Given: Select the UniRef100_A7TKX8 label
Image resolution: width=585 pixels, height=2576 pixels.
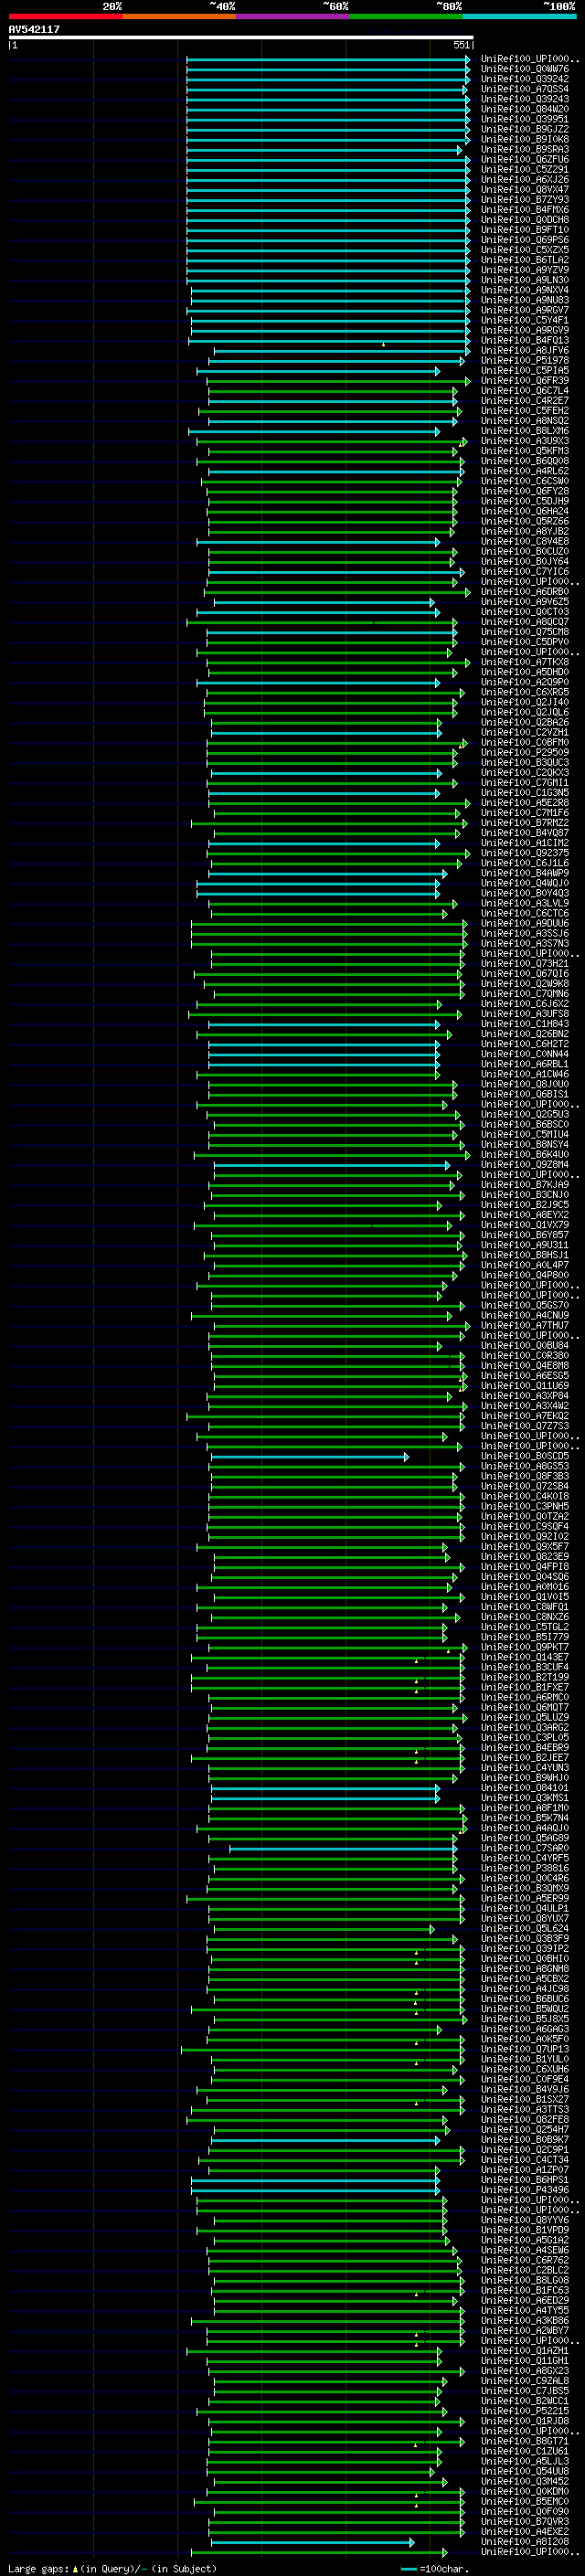Looking at the screenshot, I should (x=525, y=662).
